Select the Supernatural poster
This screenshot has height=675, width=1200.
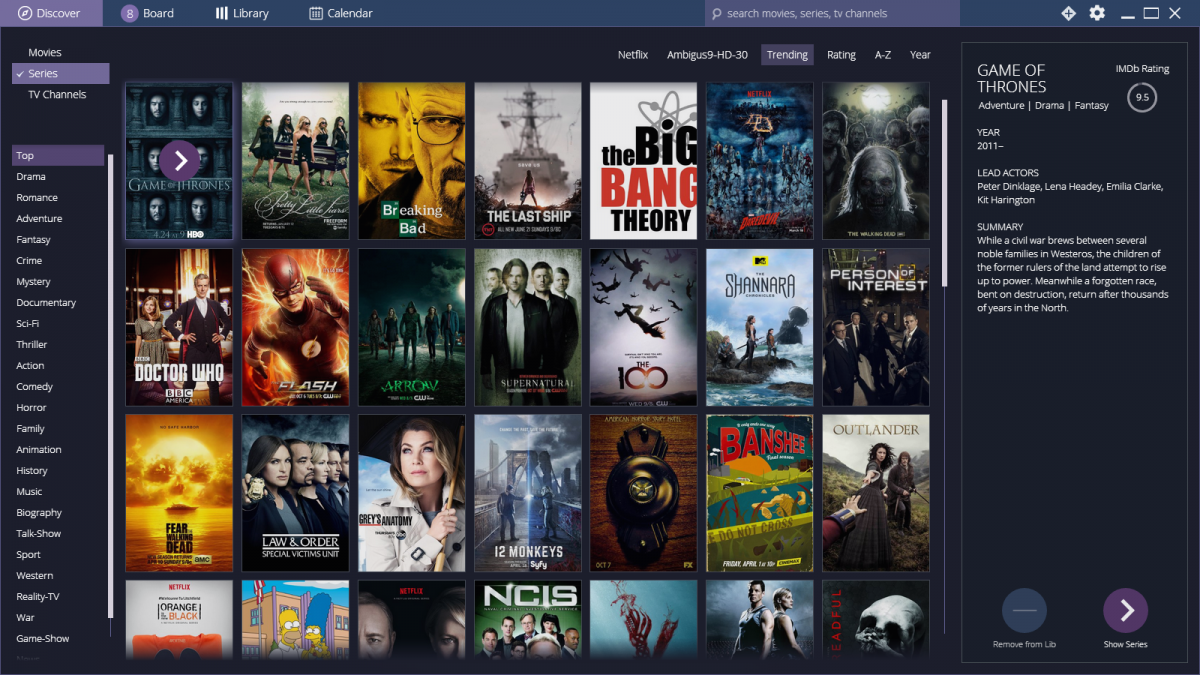(x=527, y=327)
